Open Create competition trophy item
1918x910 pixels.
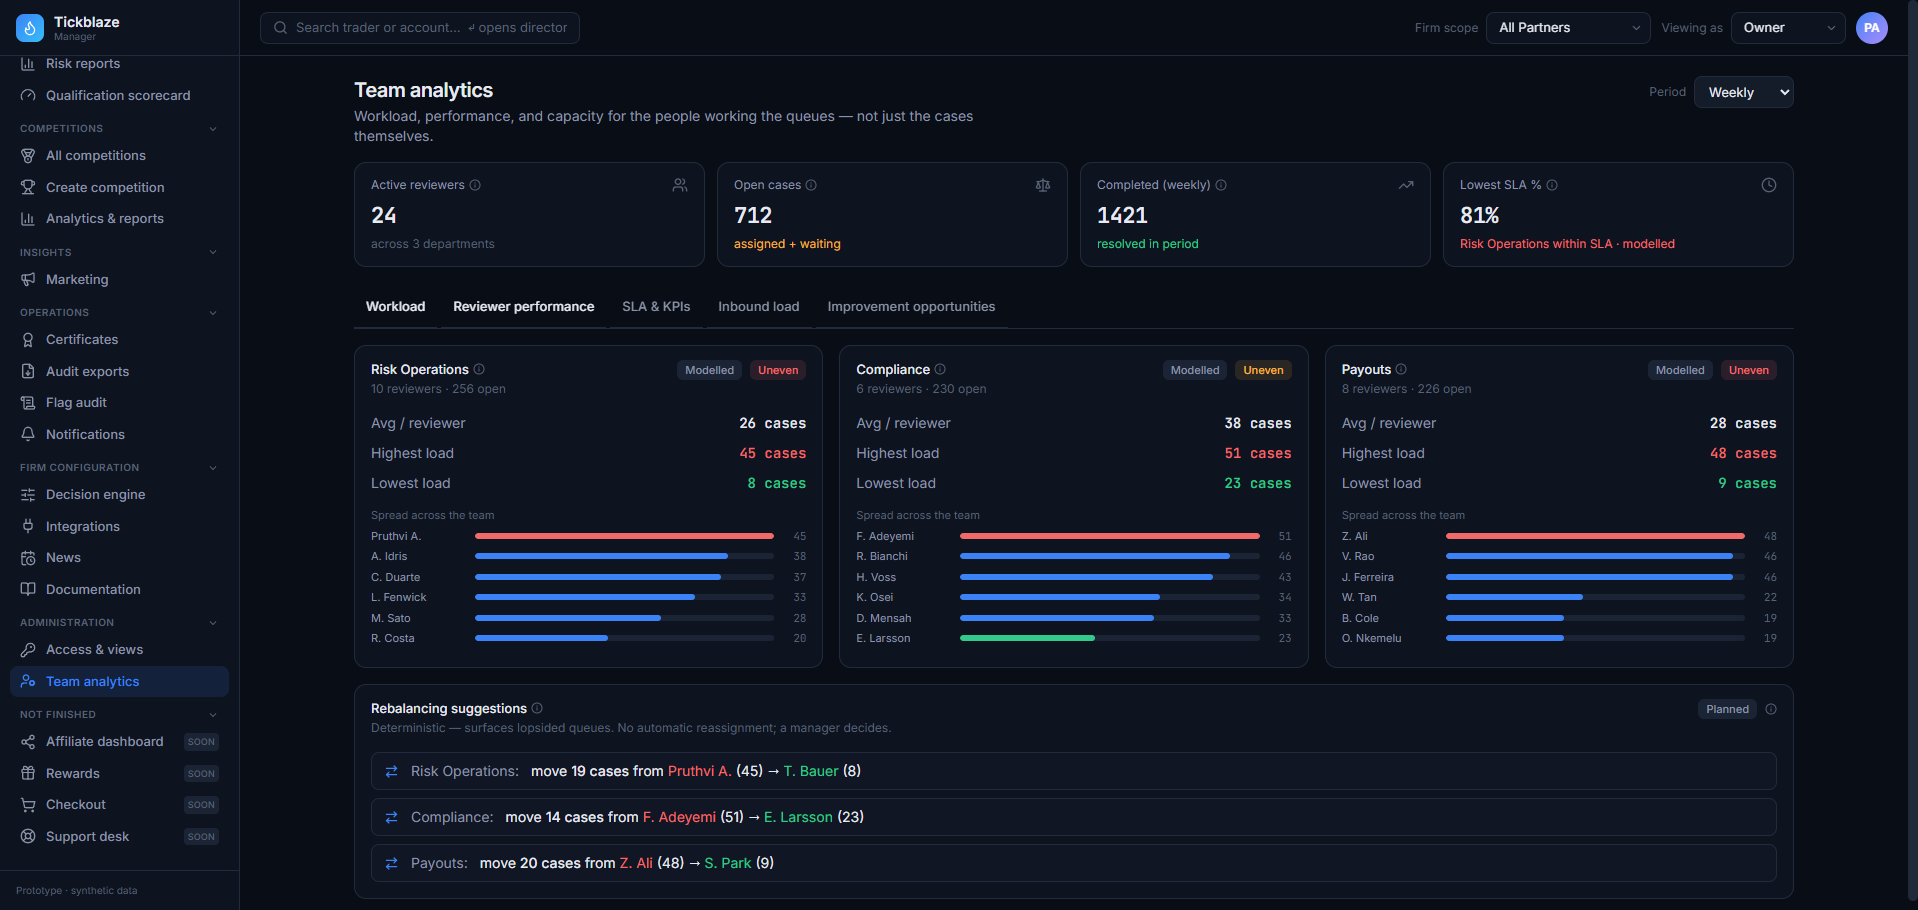click(x=119, y=188)
